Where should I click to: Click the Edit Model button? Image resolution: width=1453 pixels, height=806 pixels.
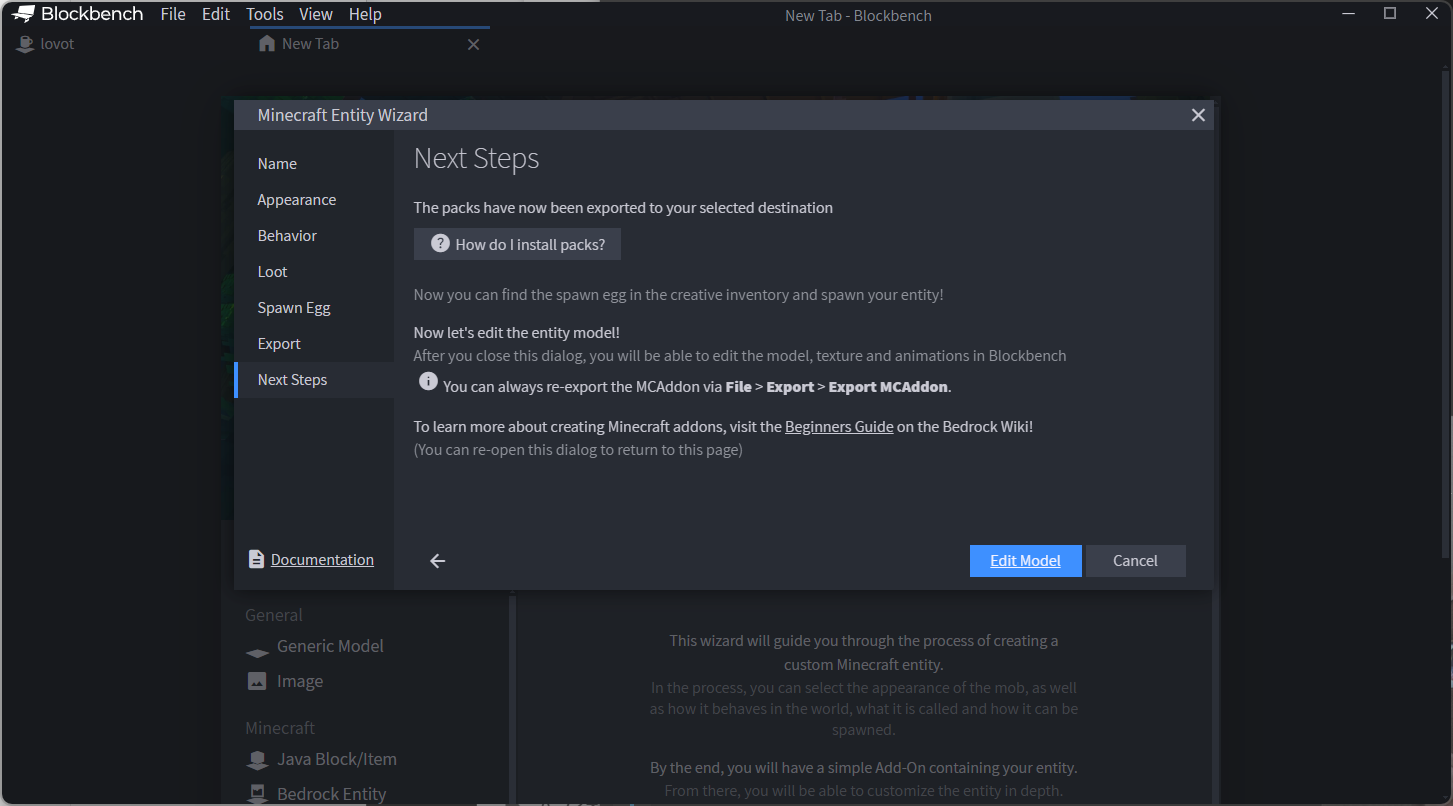coord(1025,561)
